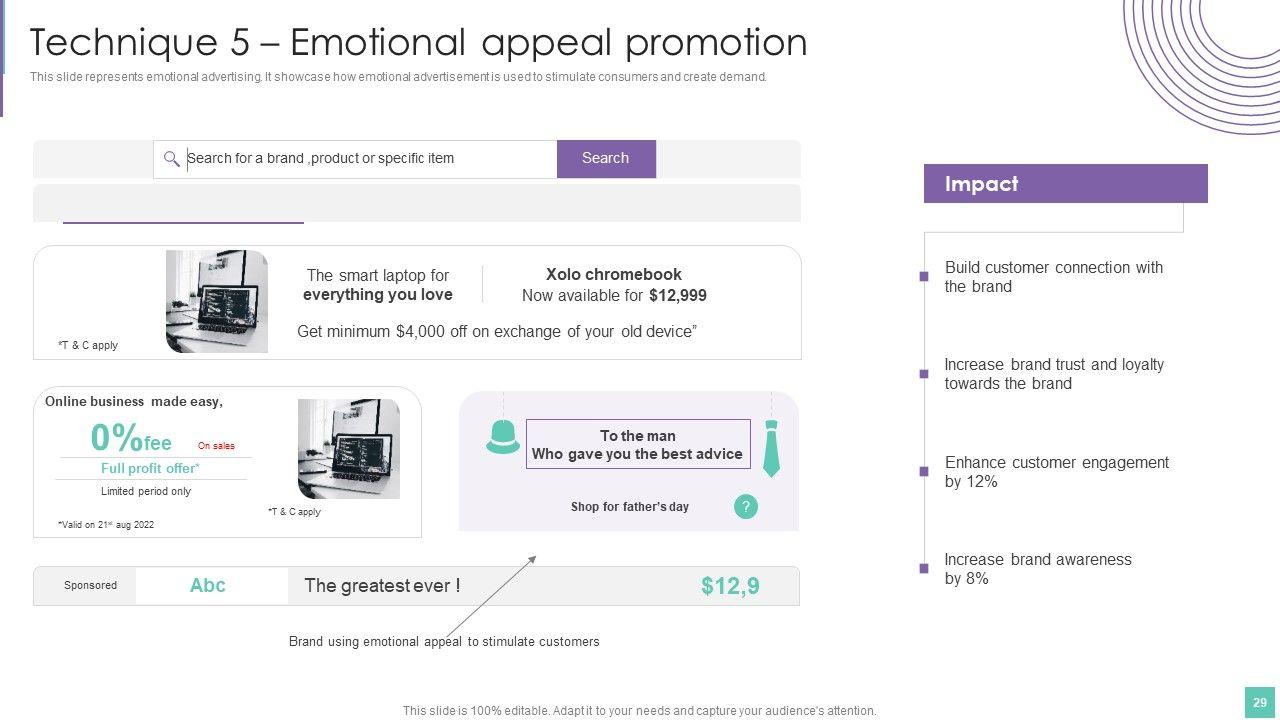Click the green necktie icon
The image size is (1280, 720).
coord(771,448)
